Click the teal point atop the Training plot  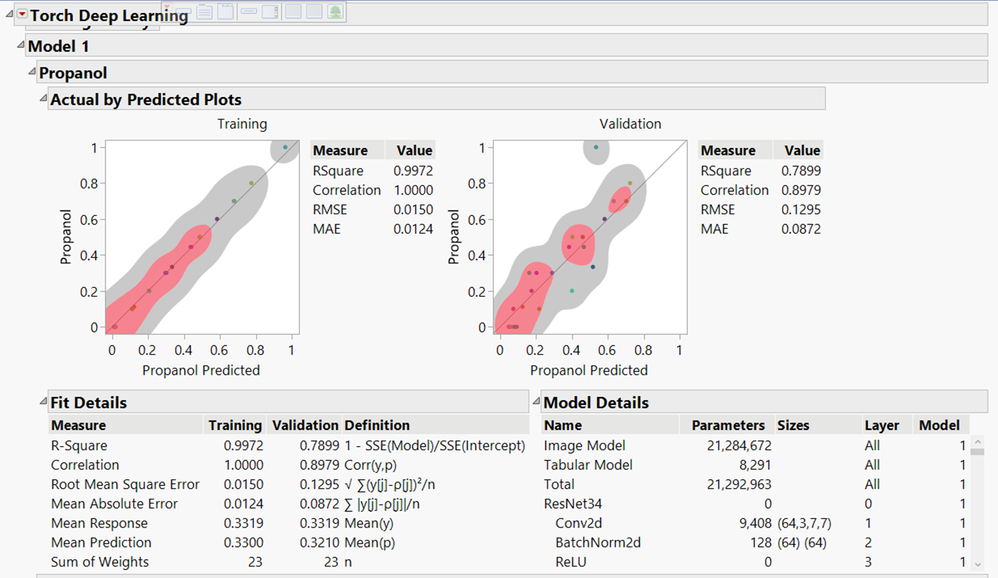point(285,147)
